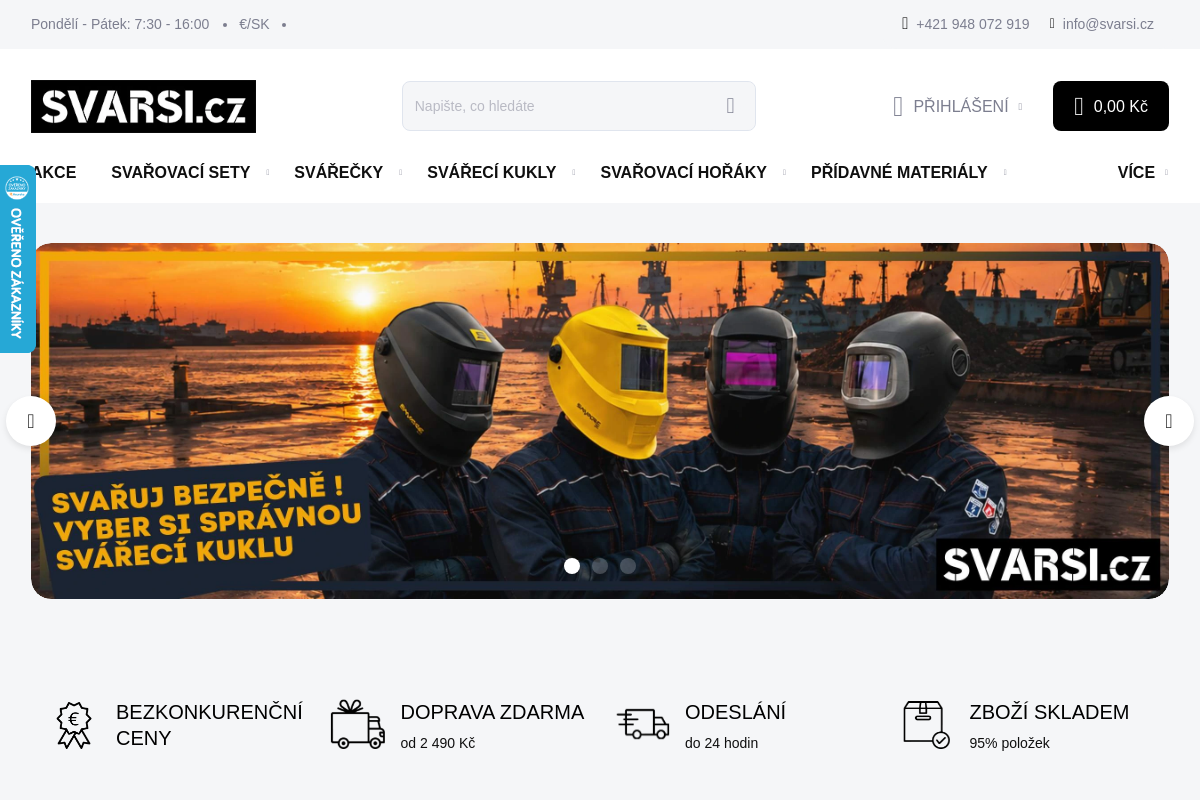
Task: Expand the VÍCE menu arrow
Action: click(x=1166, y=173)
